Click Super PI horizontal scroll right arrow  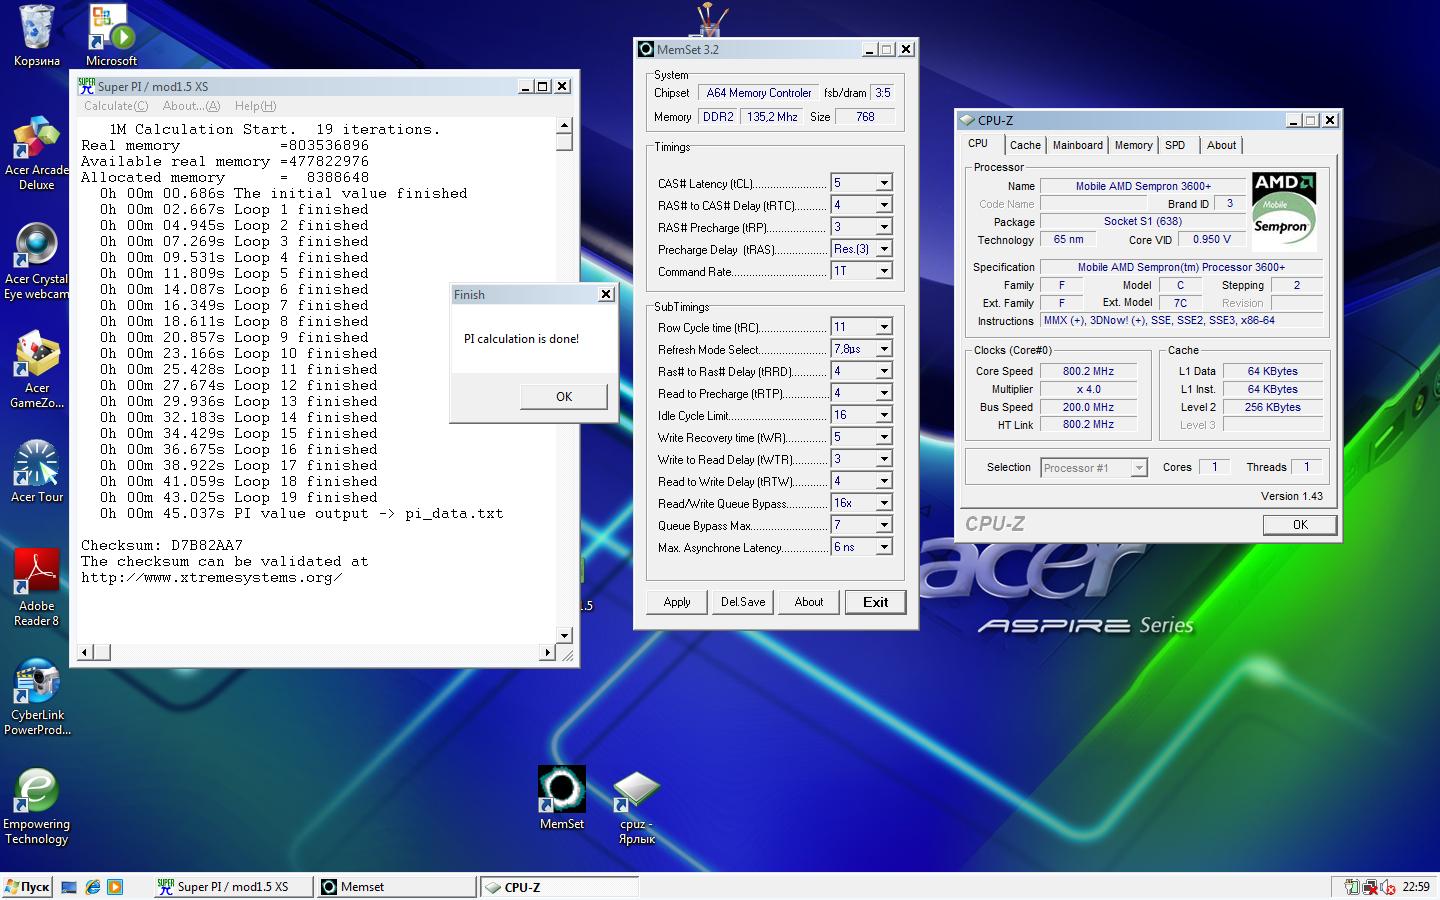click(x=547, y=652)
